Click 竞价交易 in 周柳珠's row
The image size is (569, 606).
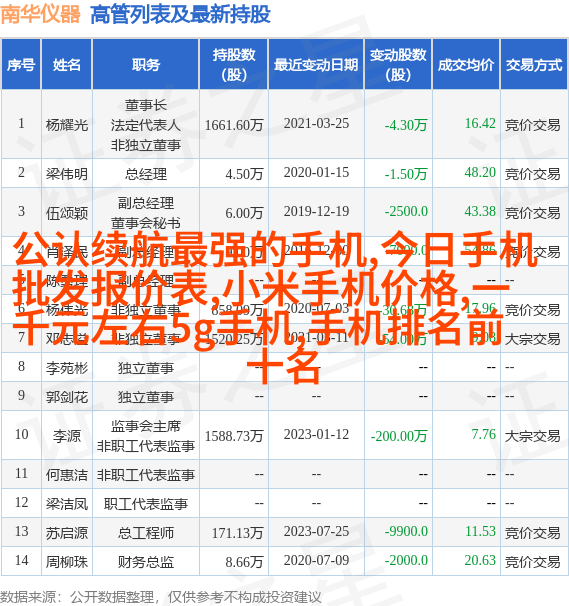[533, 562]
